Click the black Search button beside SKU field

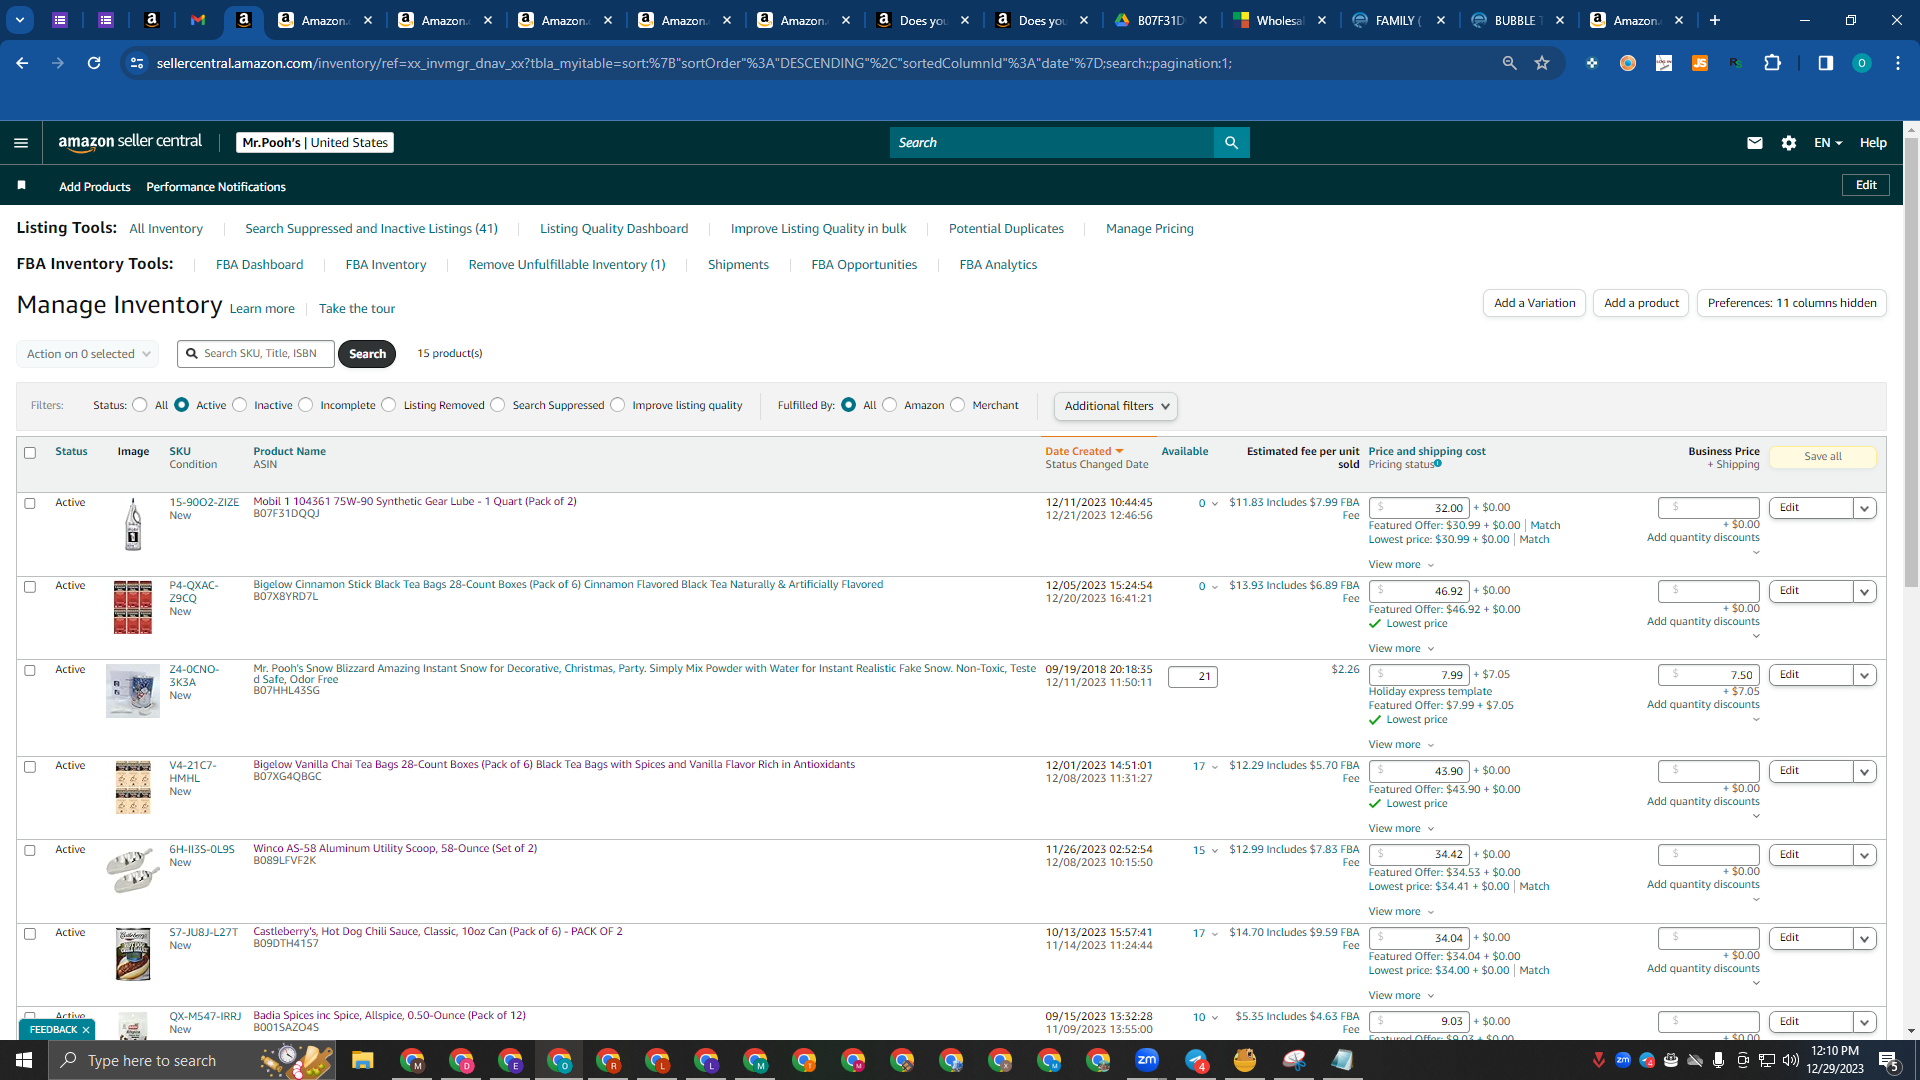[367, 354]
